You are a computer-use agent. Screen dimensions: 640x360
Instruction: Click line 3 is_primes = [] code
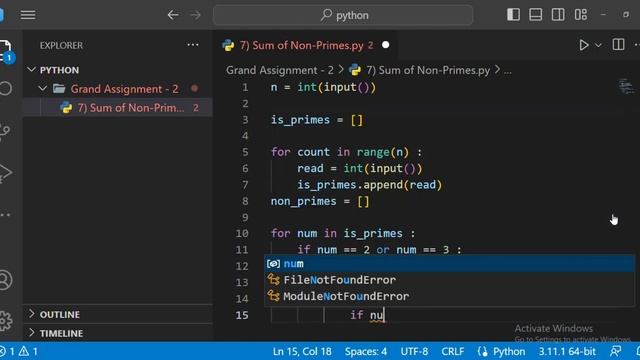tap(317, 120)
